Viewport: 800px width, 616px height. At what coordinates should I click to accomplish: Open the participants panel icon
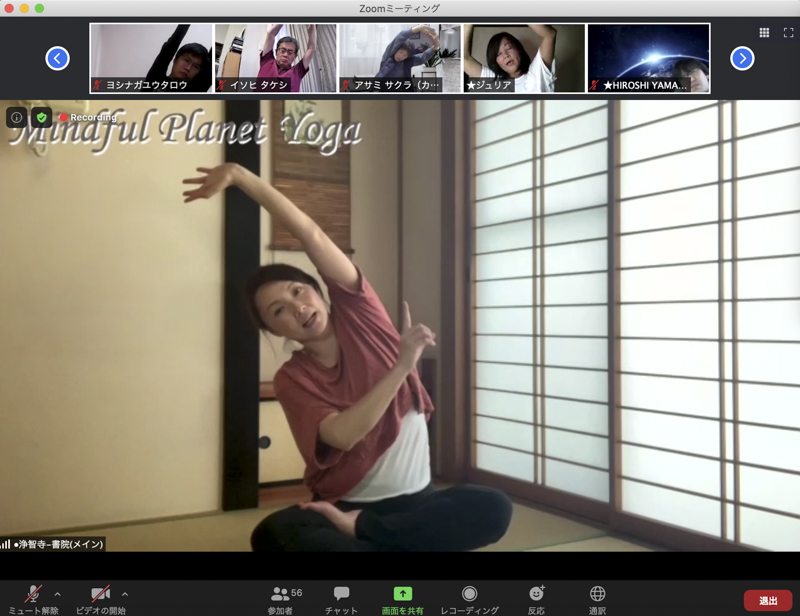280,594
